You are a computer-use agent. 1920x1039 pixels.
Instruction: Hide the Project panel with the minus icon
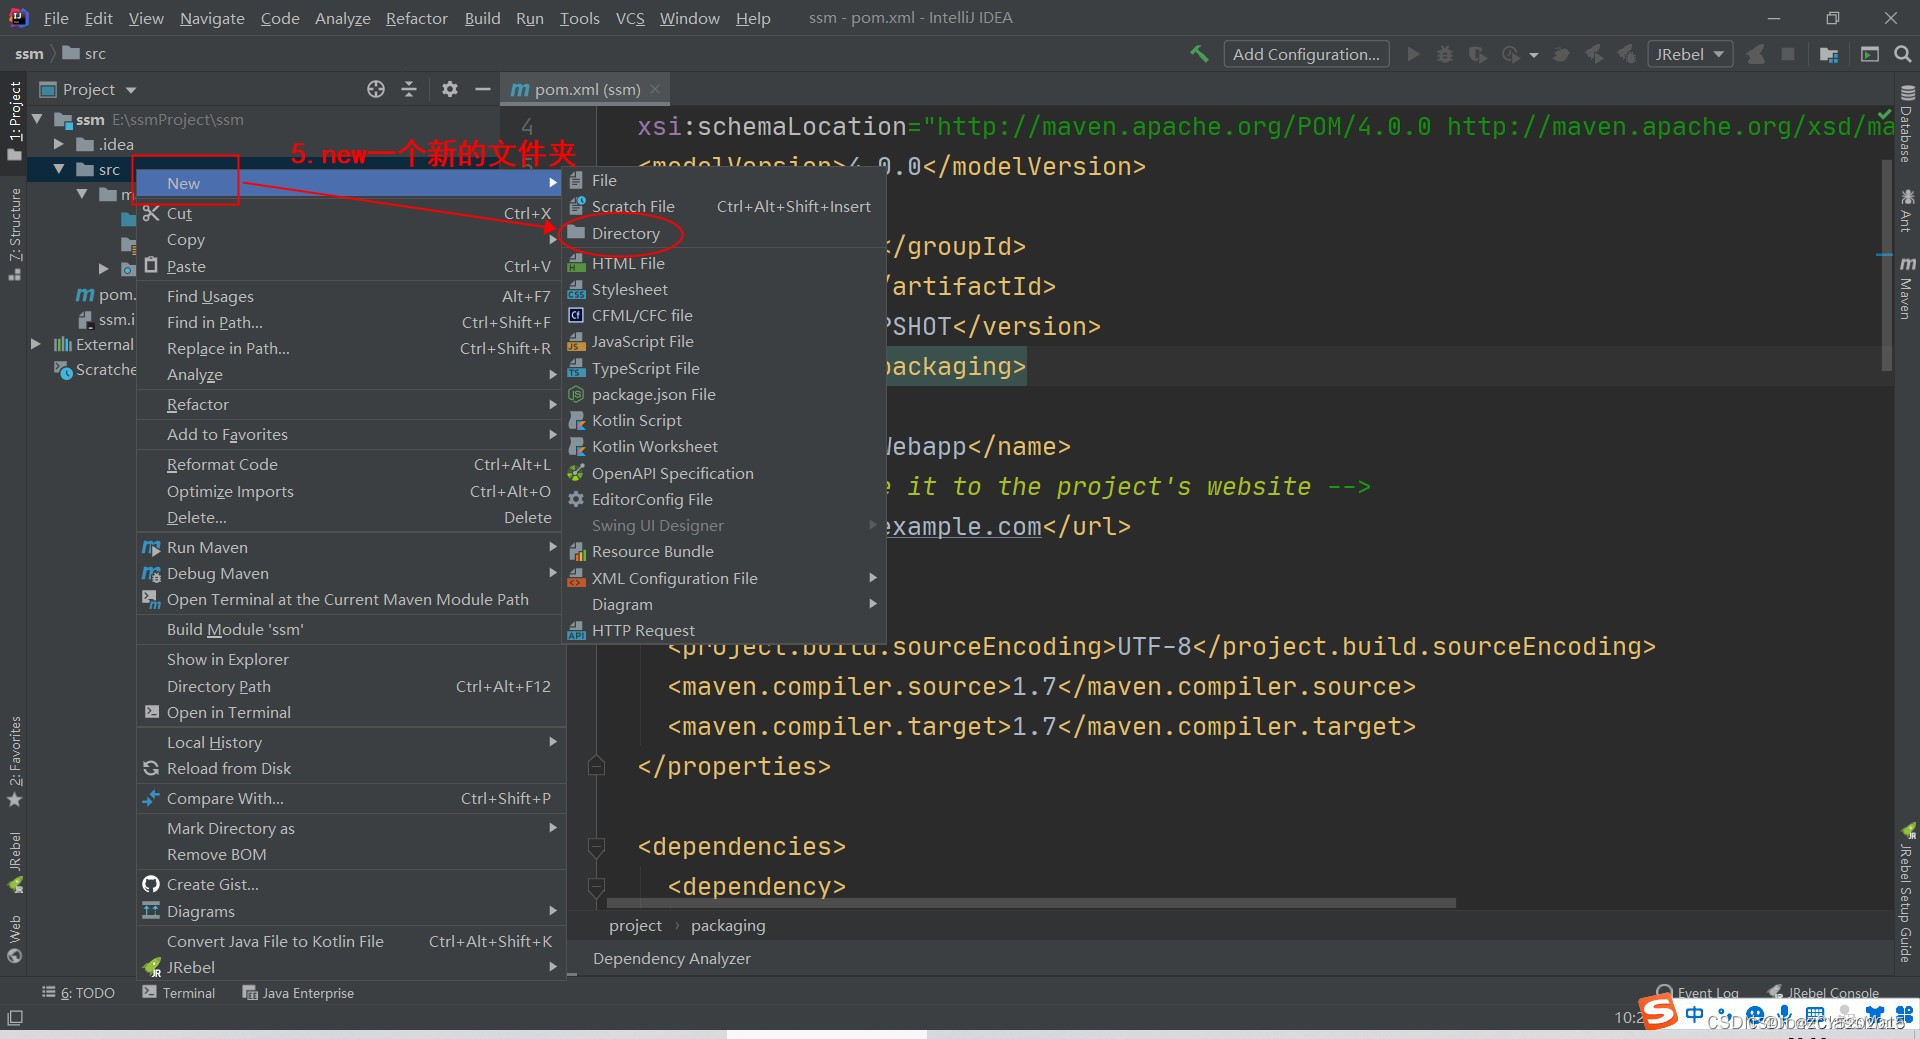[x=483, y=89]
